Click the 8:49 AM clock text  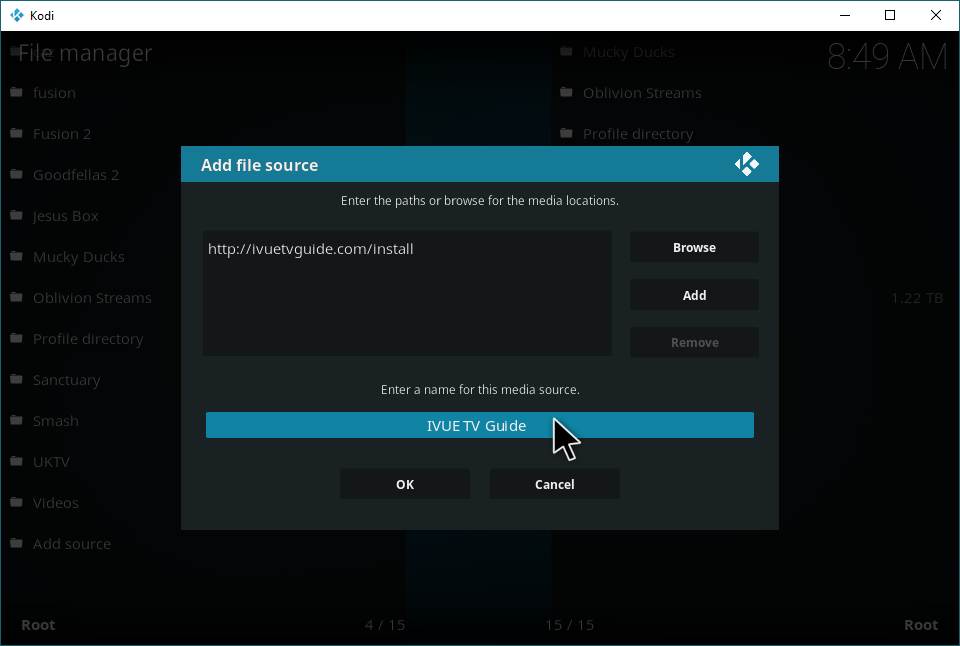coord(887,57)
